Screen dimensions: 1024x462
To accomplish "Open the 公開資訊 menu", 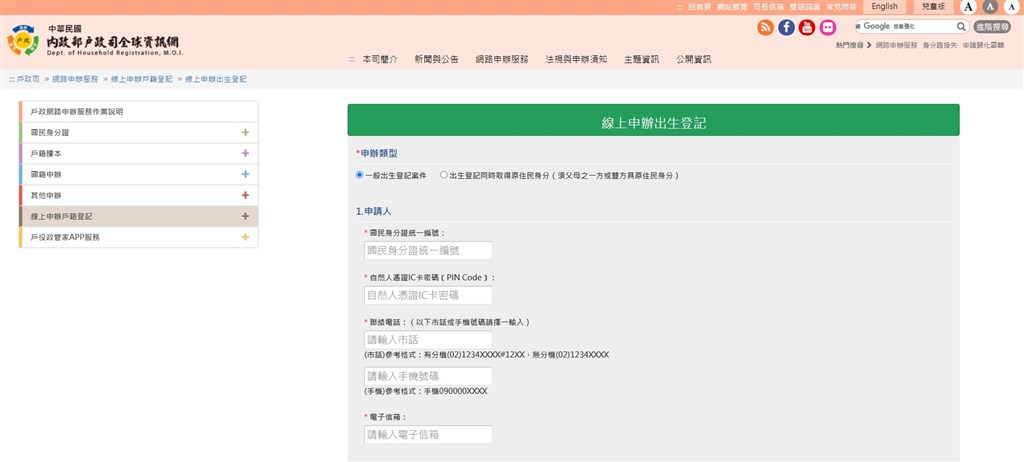I will tap(694, 59).
